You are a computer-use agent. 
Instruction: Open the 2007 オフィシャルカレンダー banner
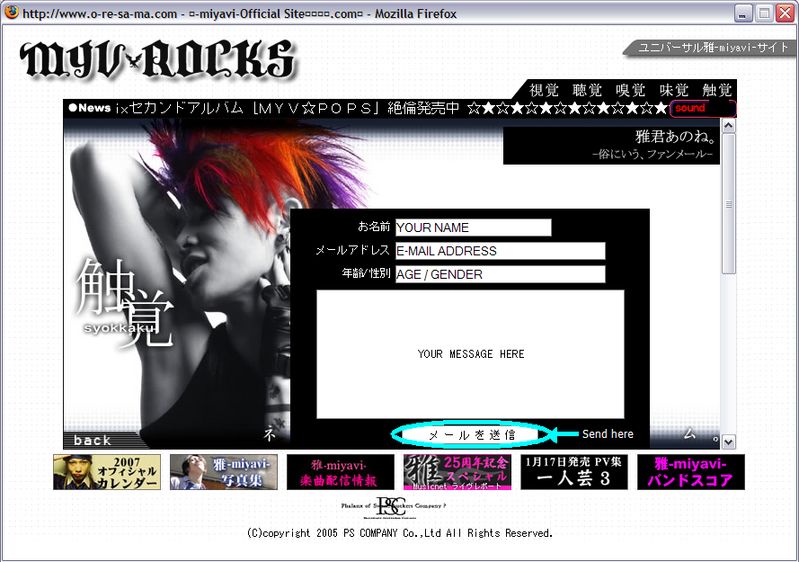click(x=107, y=472)
